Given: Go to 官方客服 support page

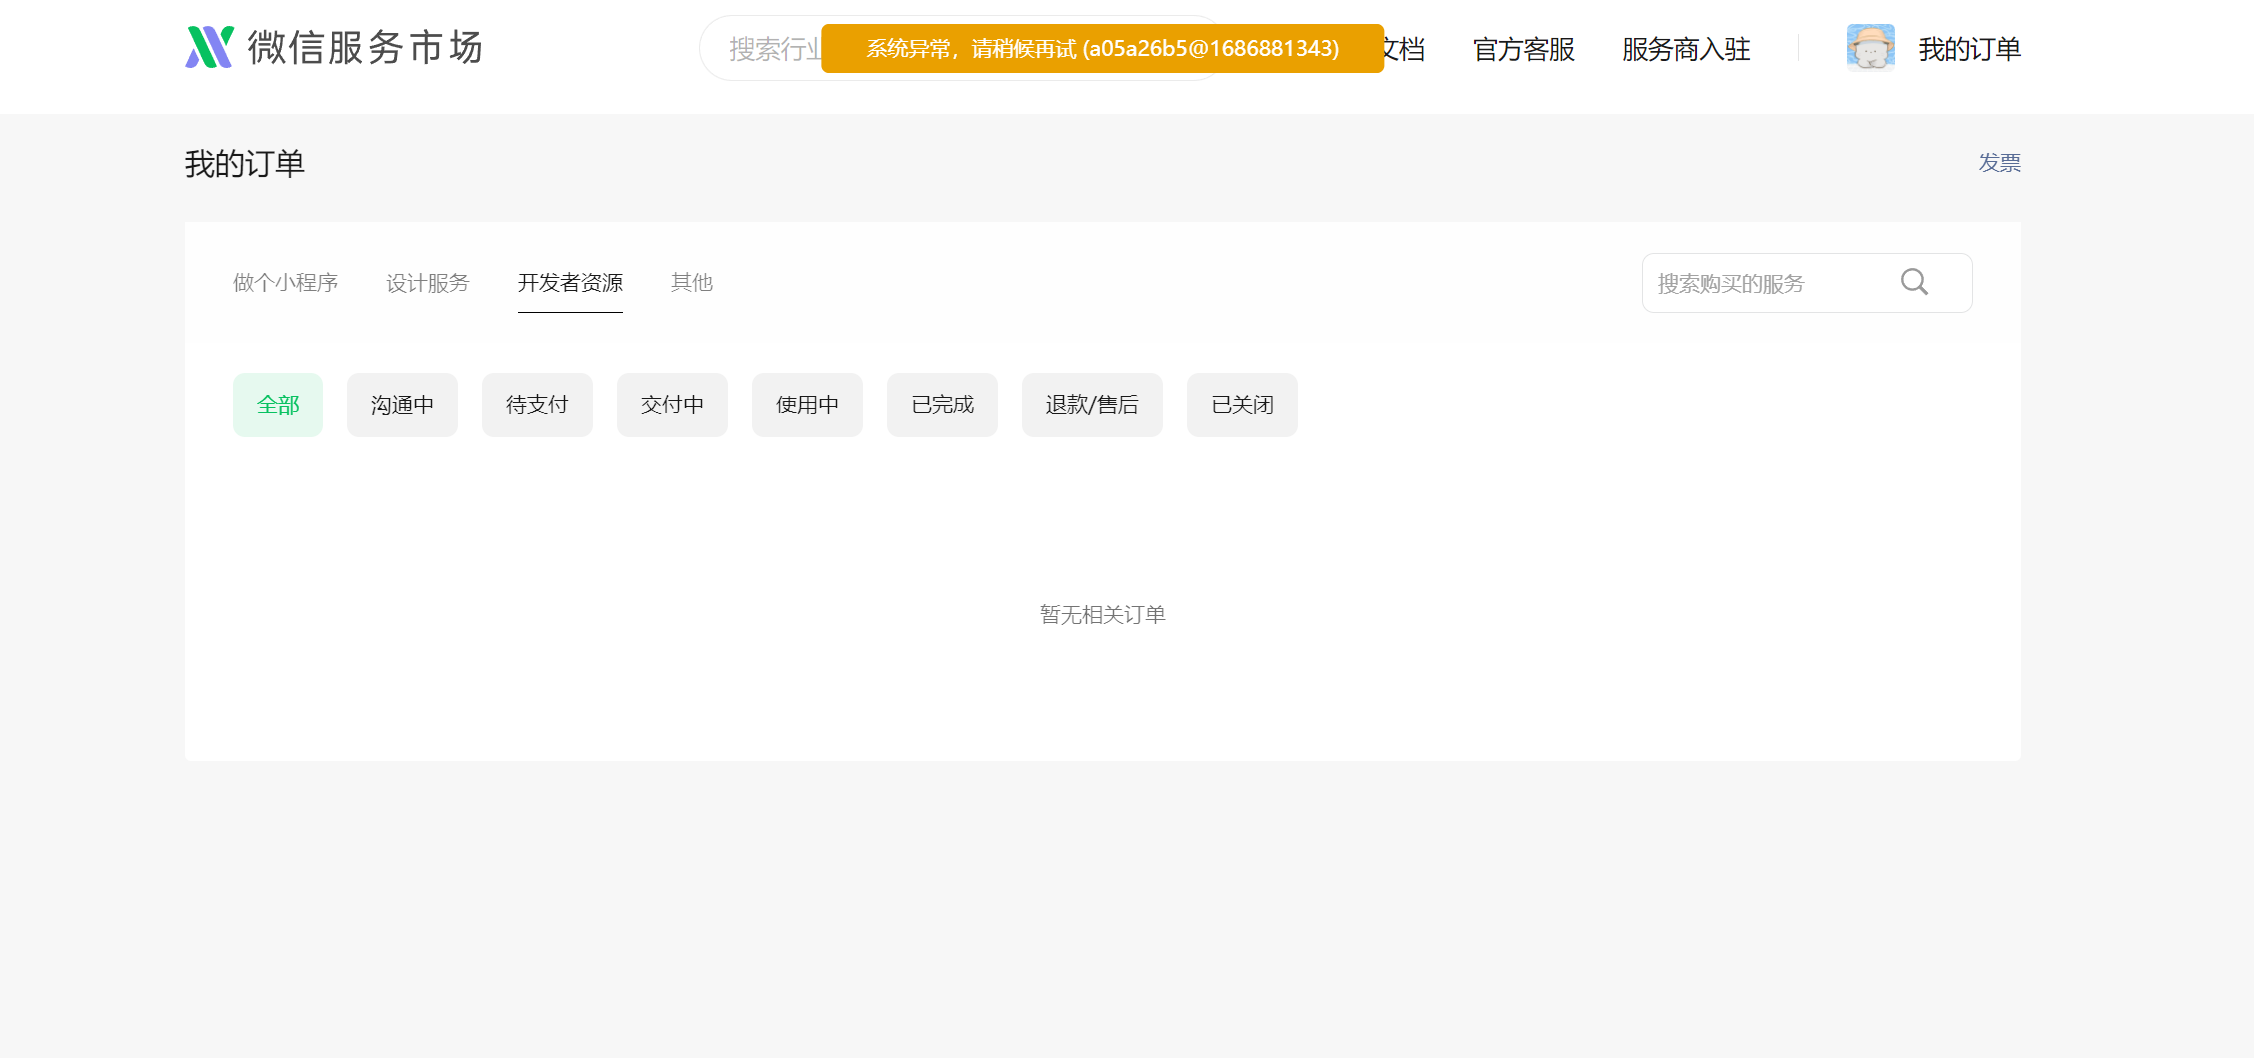Looking at the screenshot, I should (1524, 49).
